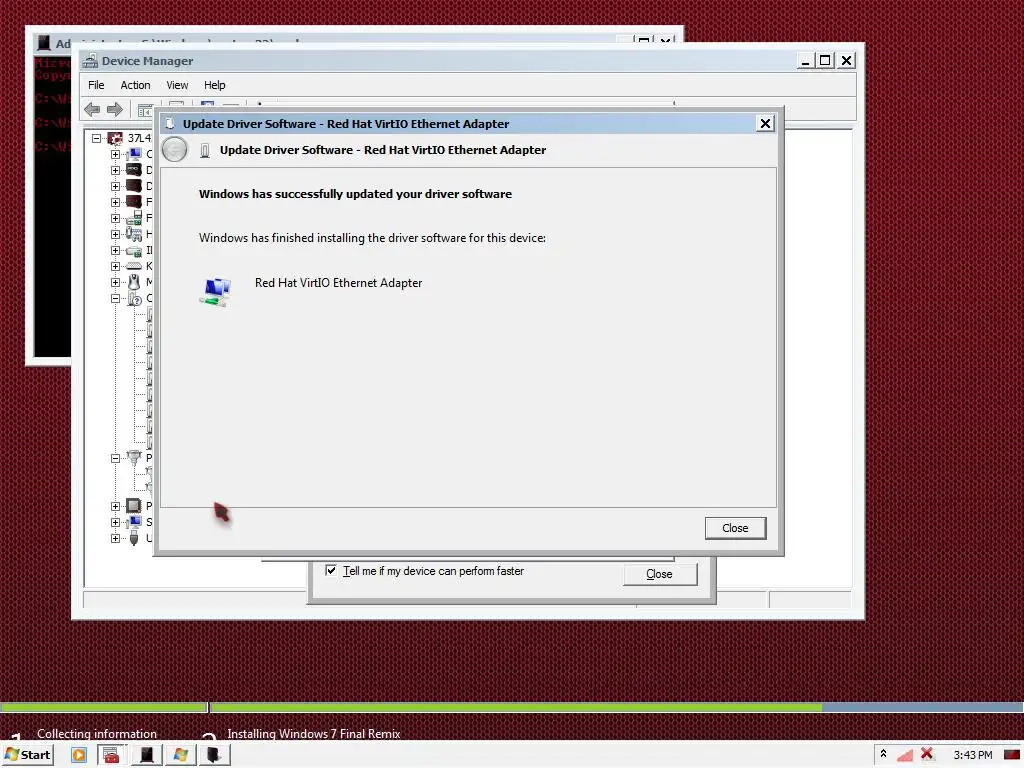Click 'Windows has finished installing' message text
The height and width of the screenshot is (768, 1024).
[372, 238]
